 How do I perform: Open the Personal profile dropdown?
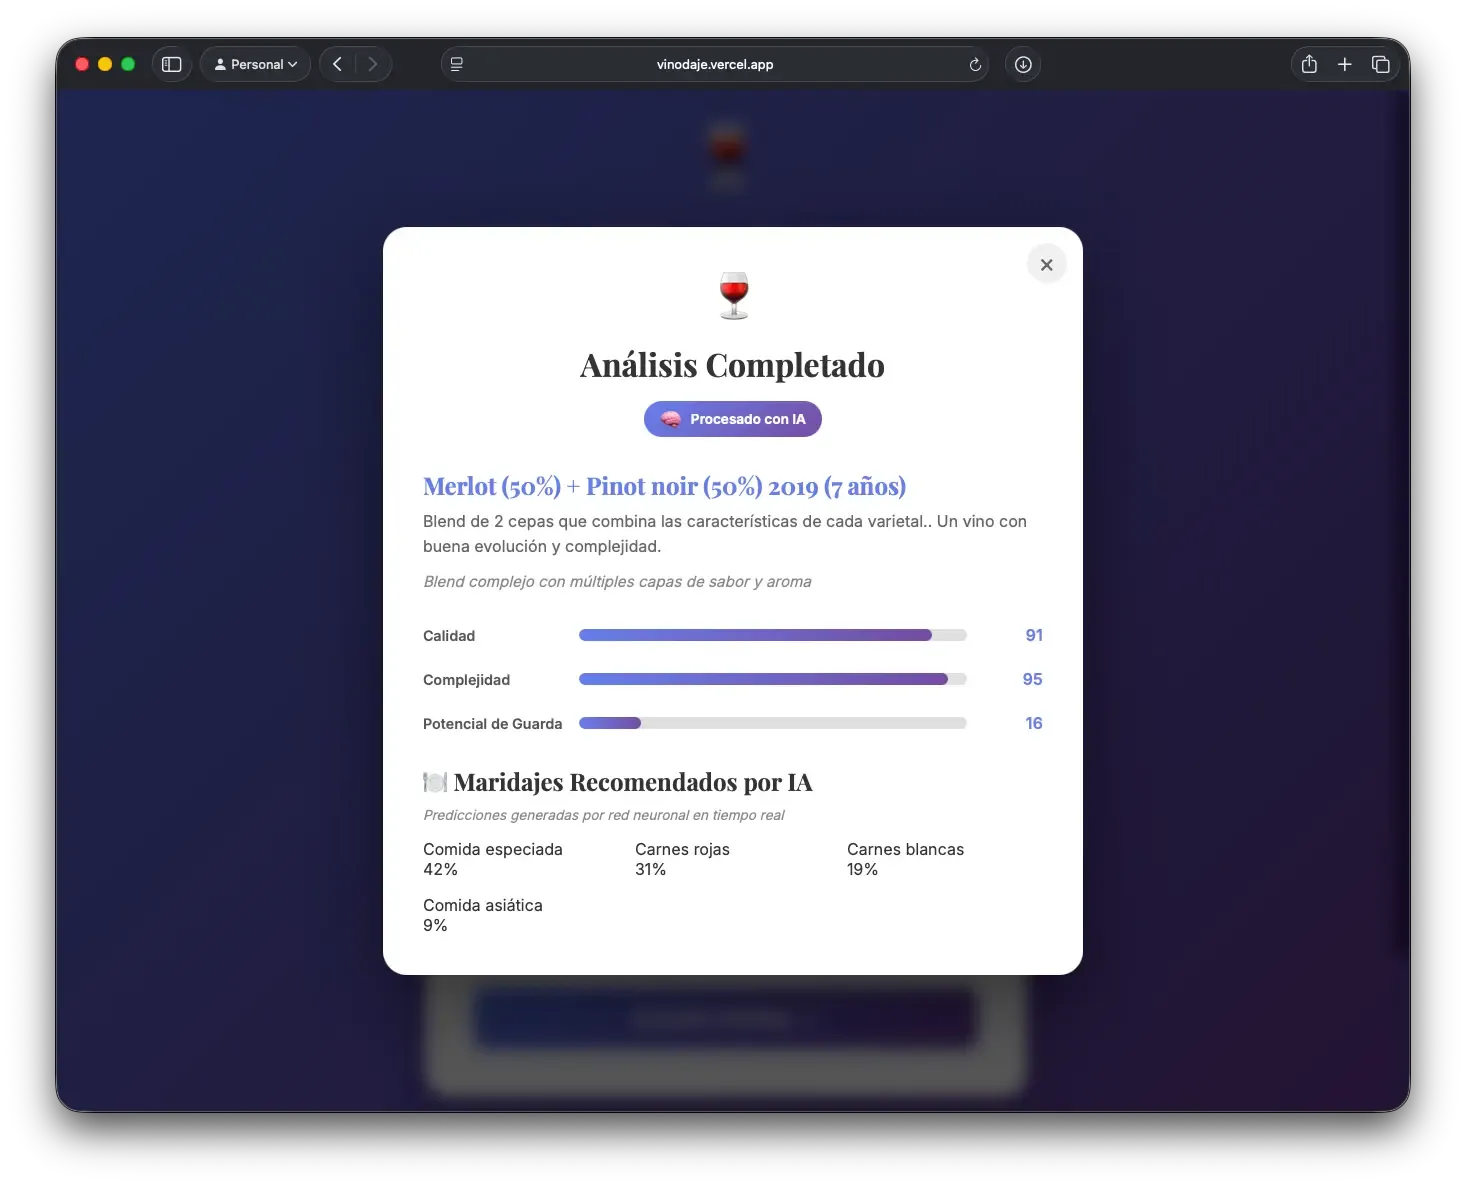click(256, 64)
